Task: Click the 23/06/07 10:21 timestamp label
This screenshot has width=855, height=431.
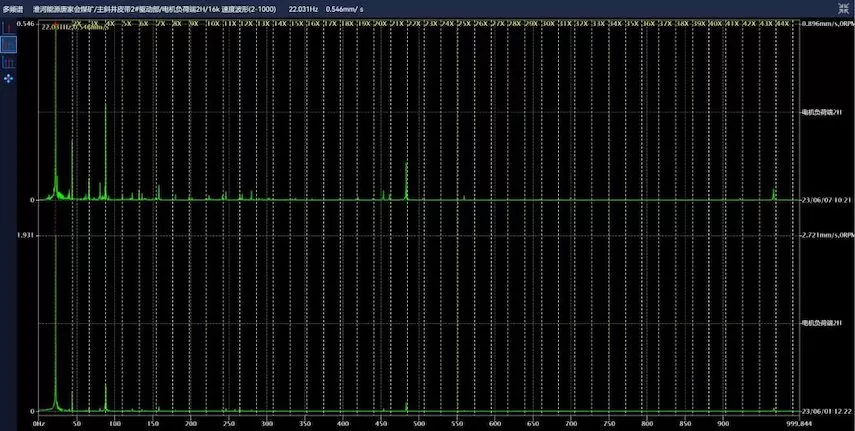Action: pos(825,200)
